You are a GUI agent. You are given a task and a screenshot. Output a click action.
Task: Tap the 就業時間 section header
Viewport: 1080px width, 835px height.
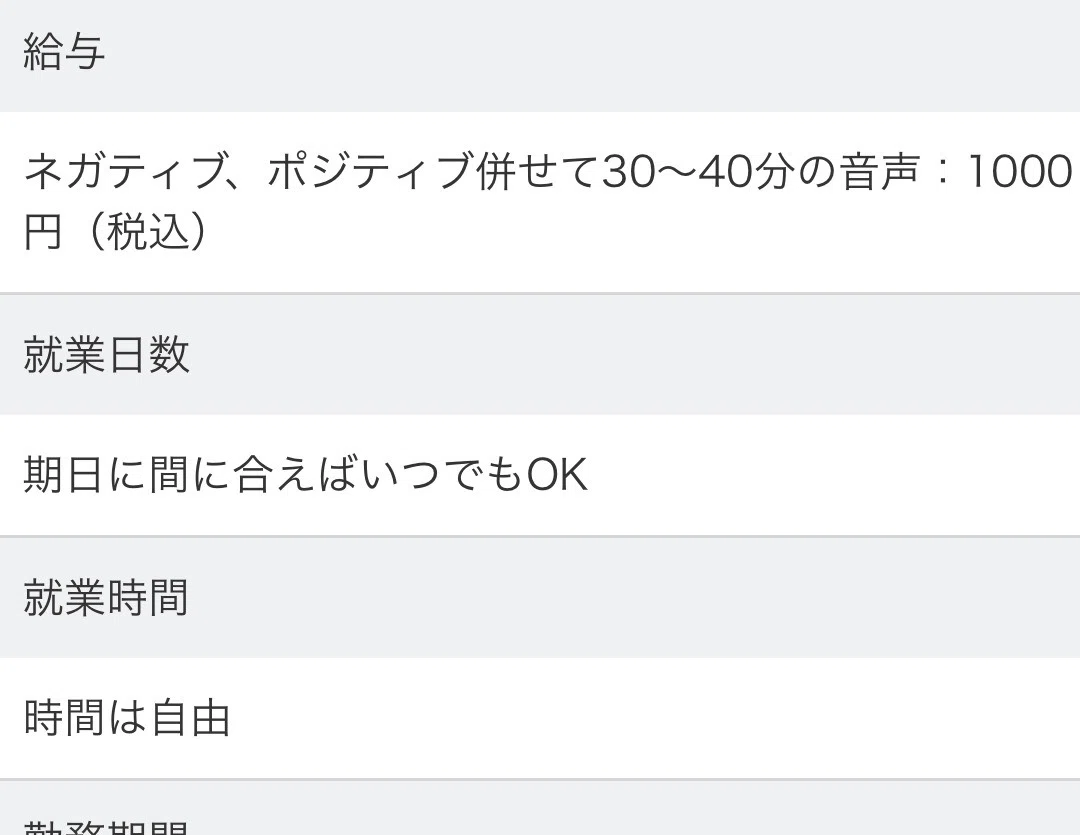click(106, 598)
